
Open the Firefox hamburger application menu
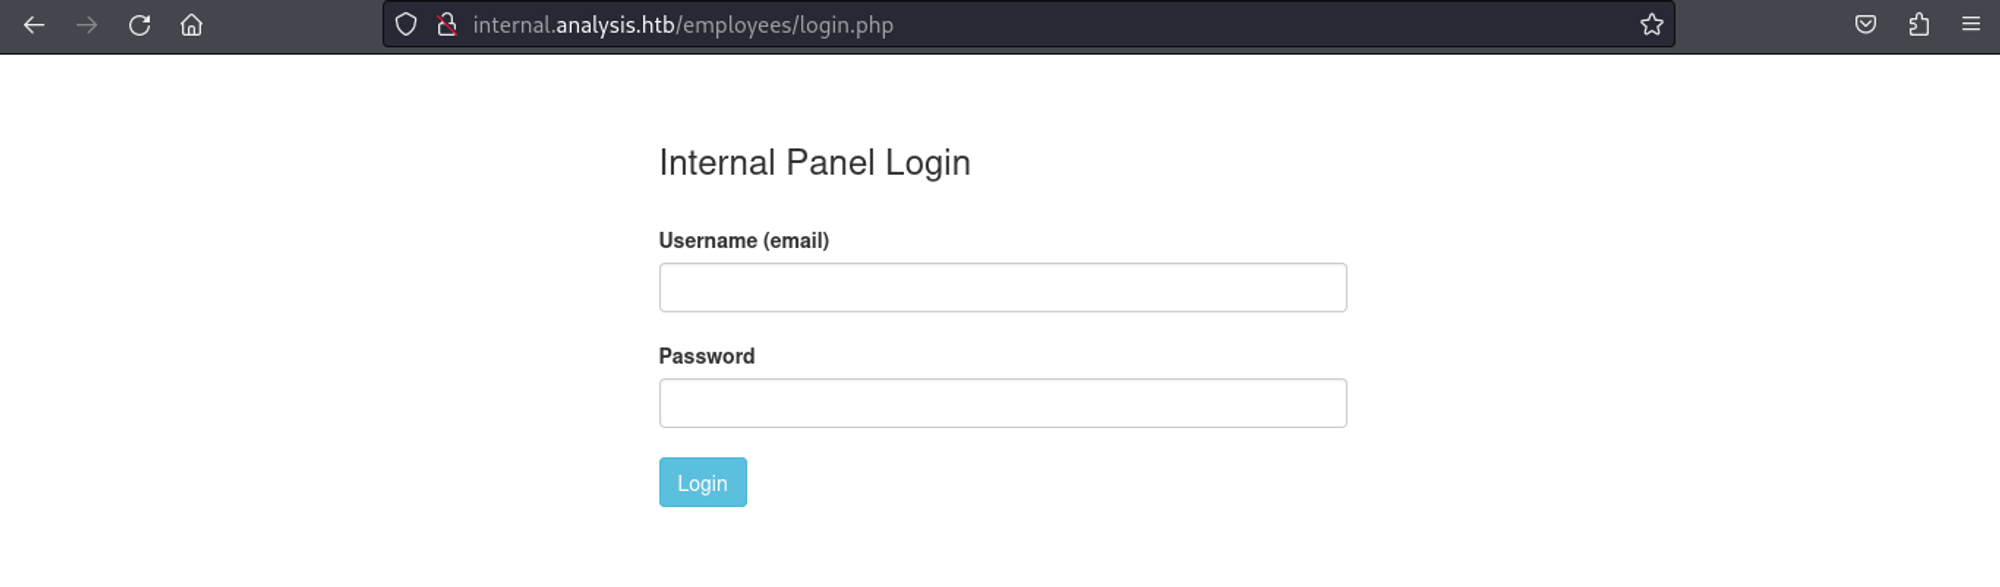[1970, 25]
